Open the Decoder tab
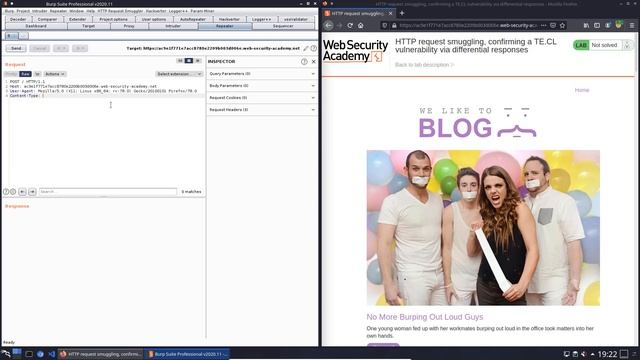Screen dimensions: 640x360 pos(18,19)
